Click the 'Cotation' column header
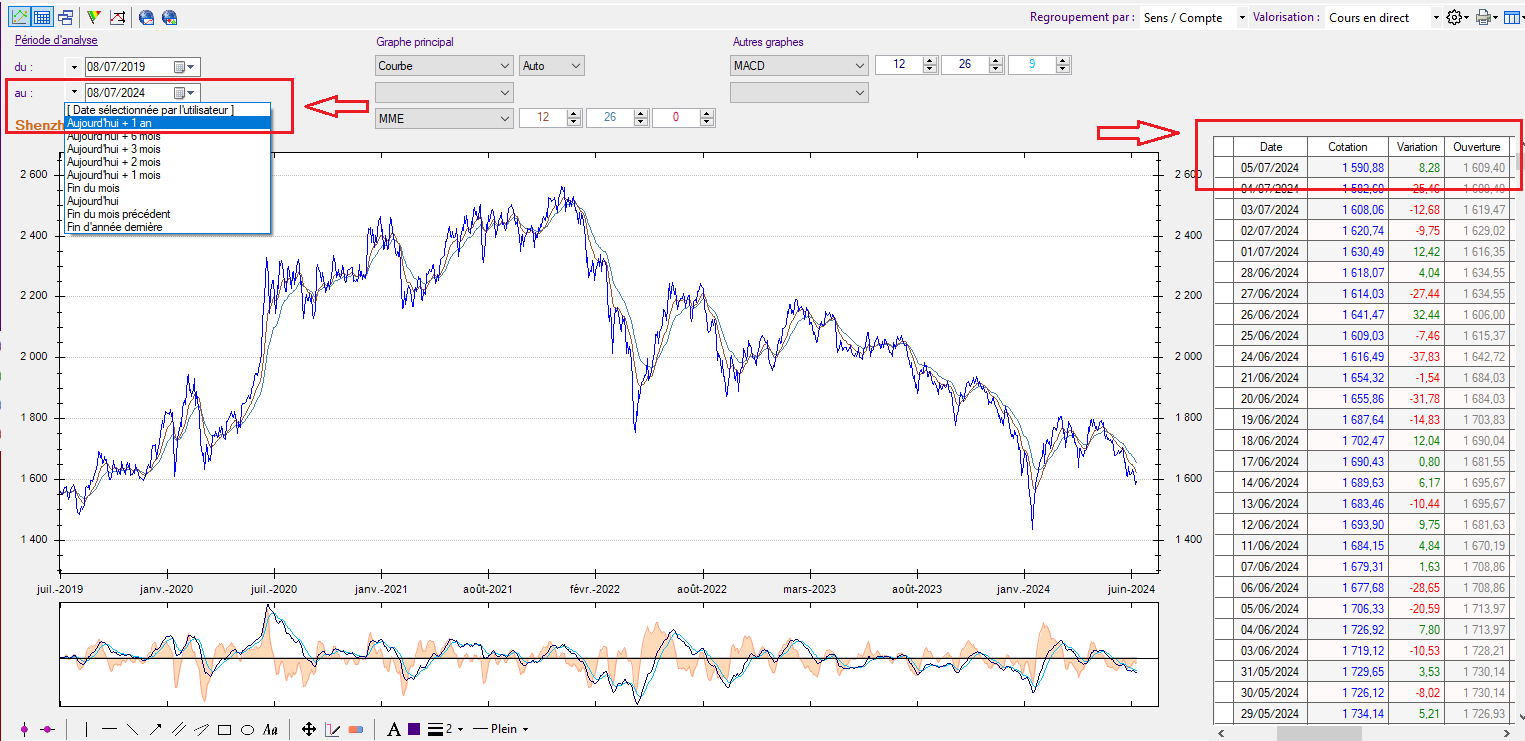The image size is (1525, 741). pyautogui.click(x=1347, y=146)
